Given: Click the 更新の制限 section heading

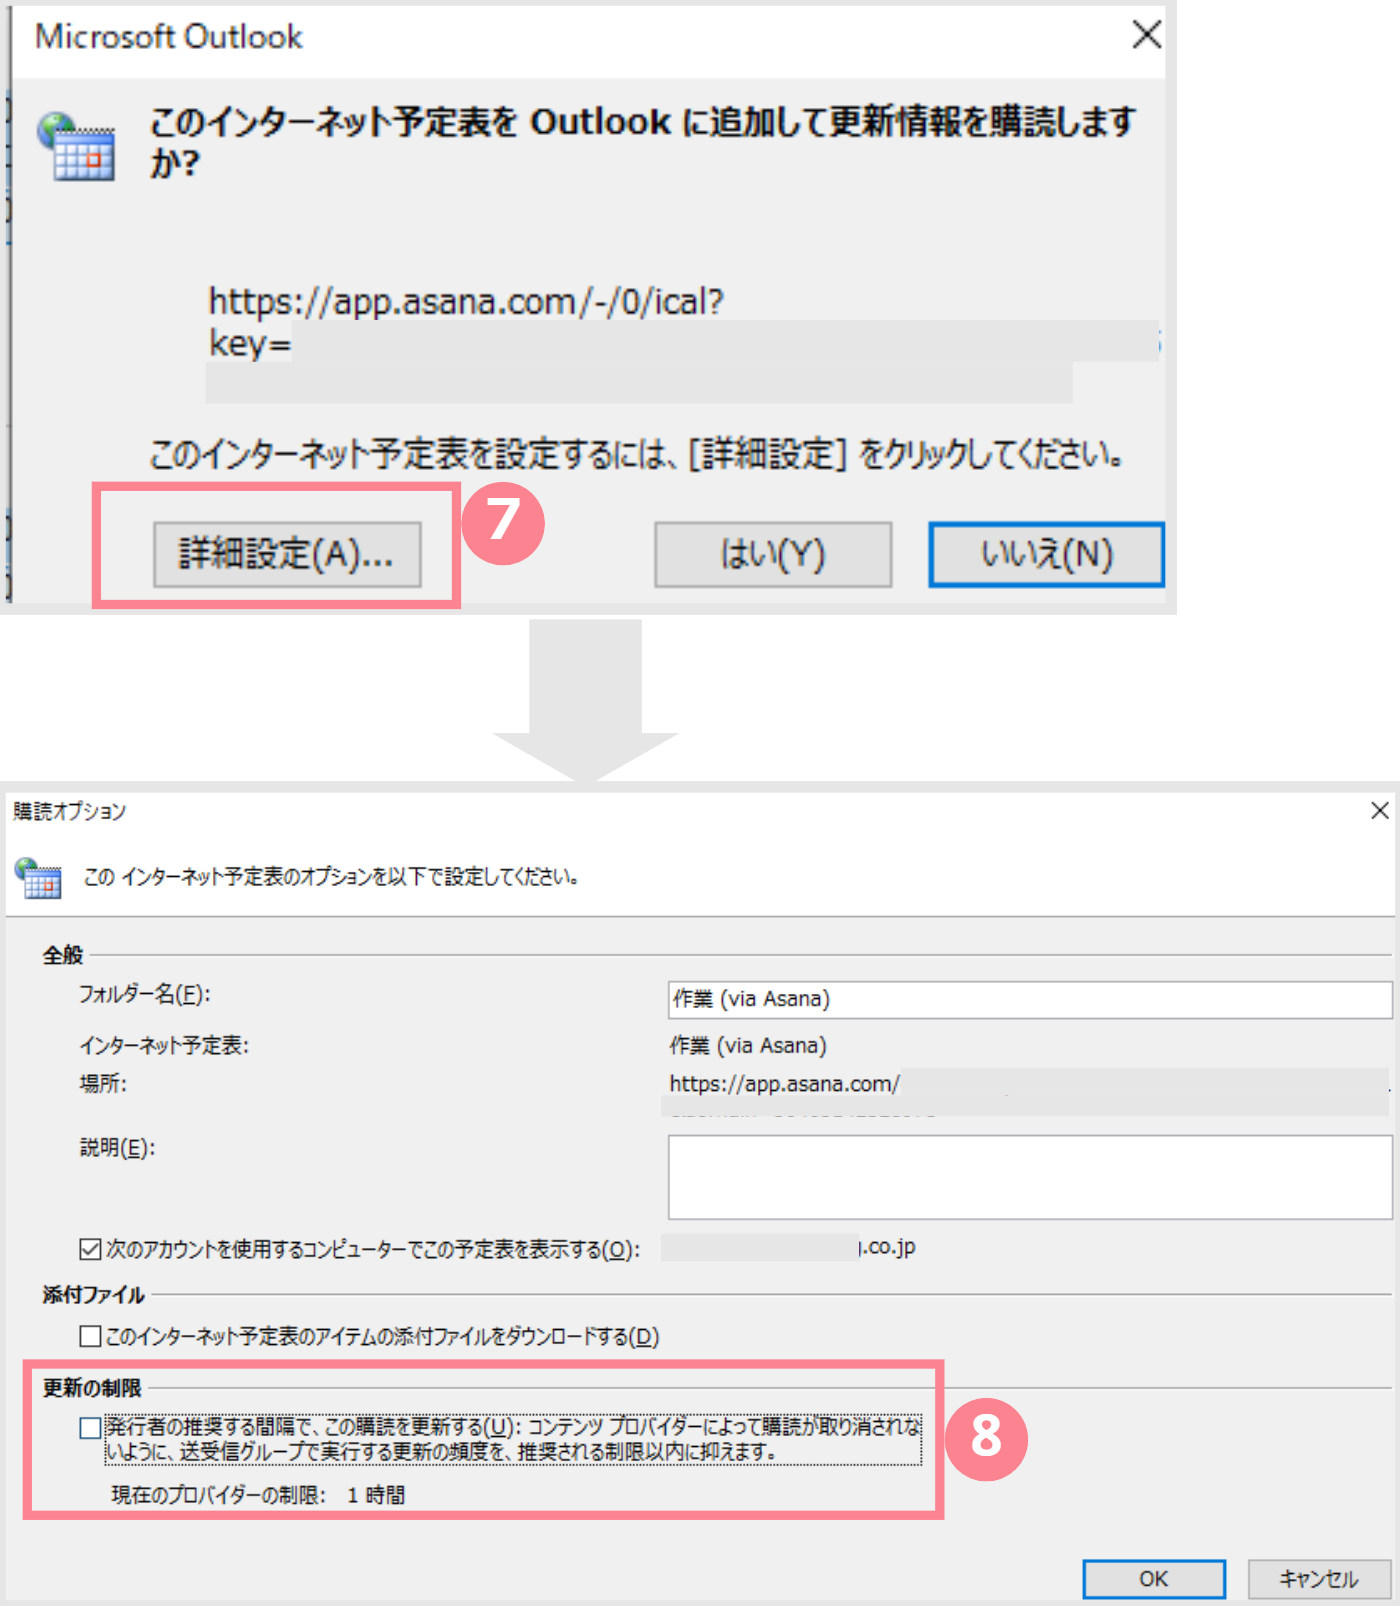Looking at the screenshot, I should tap(92, 1388).
